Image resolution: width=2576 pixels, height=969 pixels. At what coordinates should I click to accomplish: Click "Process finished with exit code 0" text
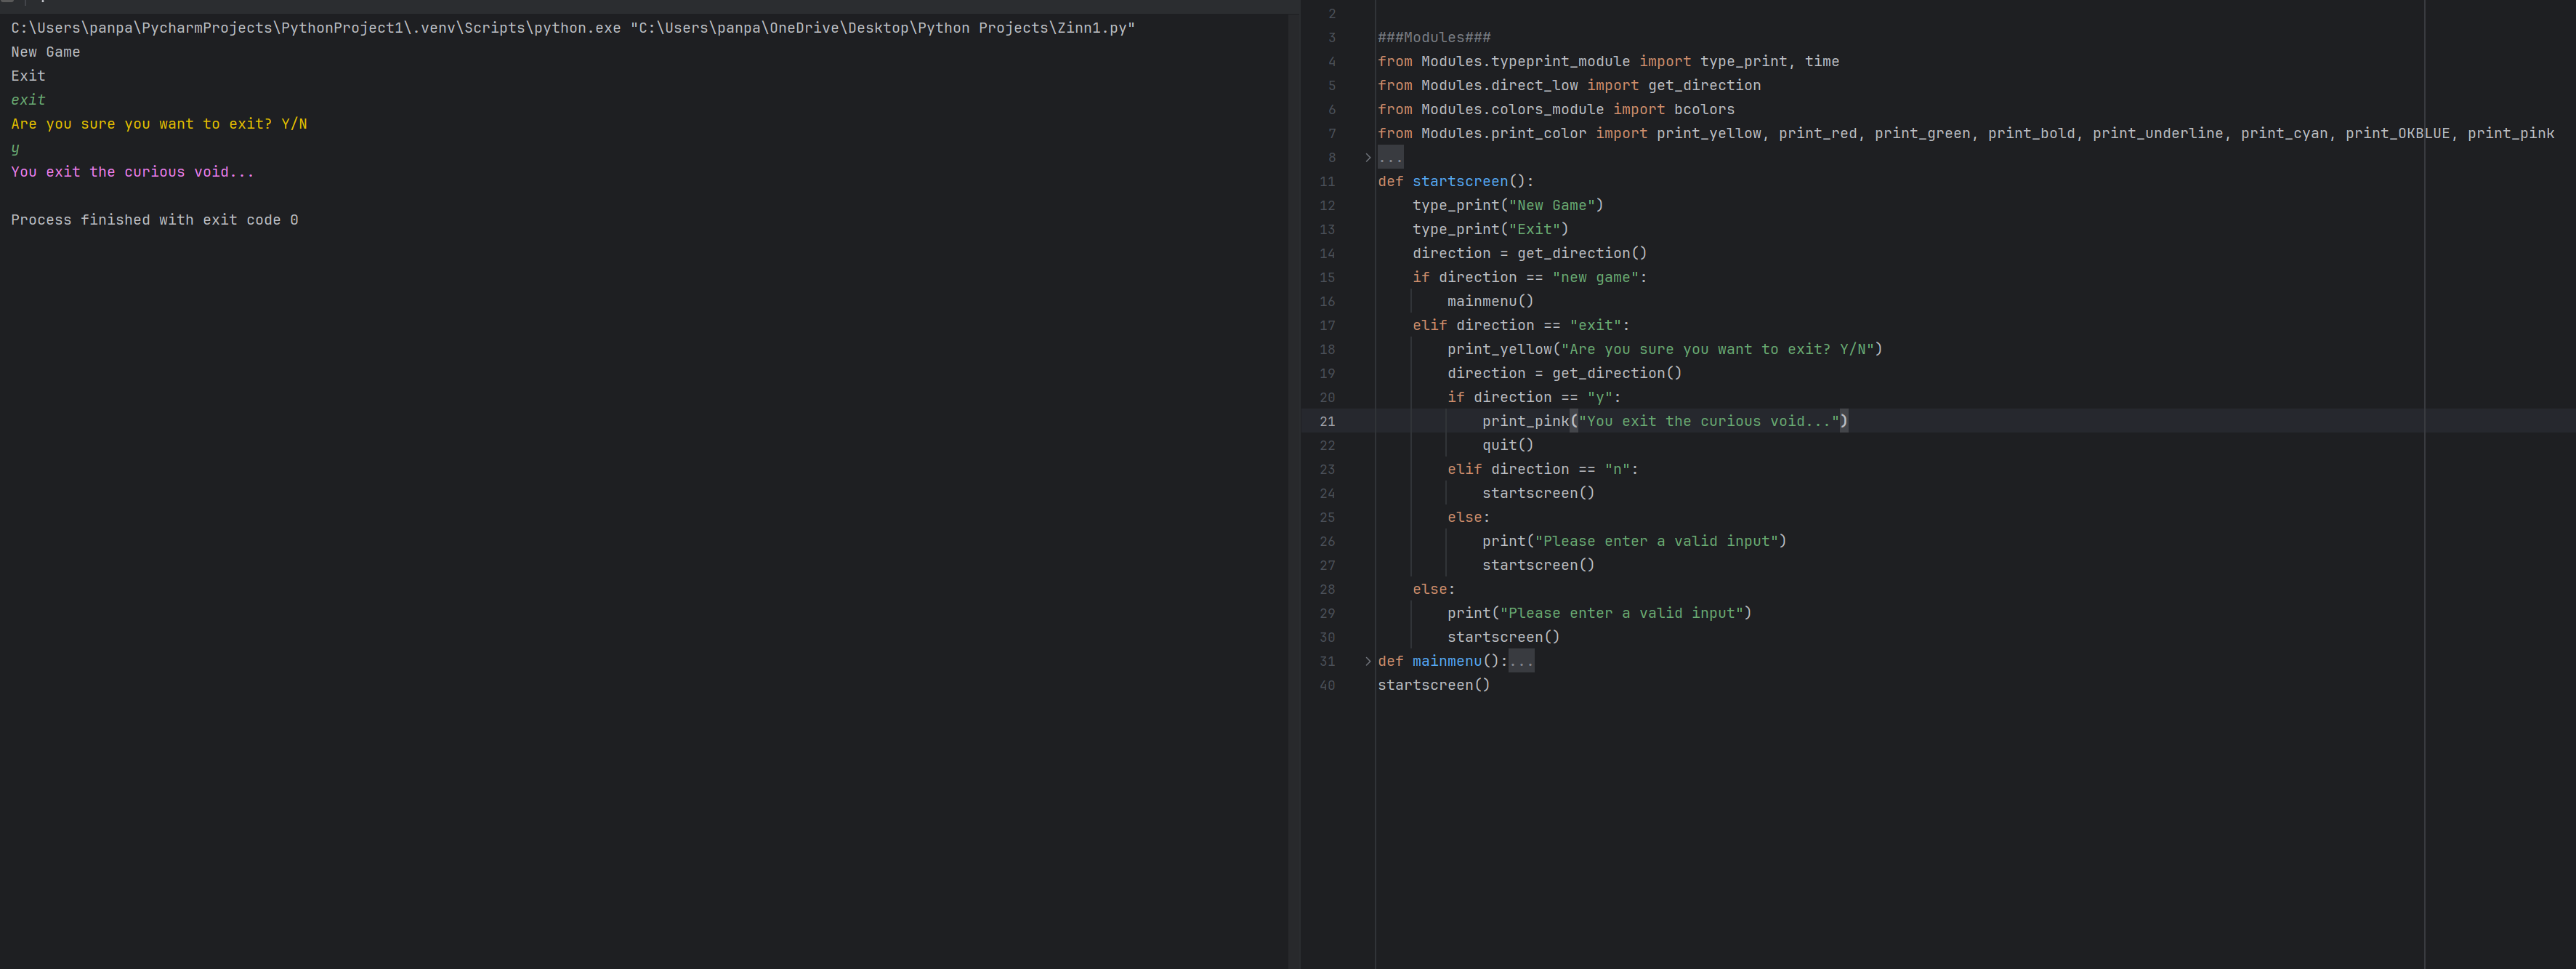point(154,220)
